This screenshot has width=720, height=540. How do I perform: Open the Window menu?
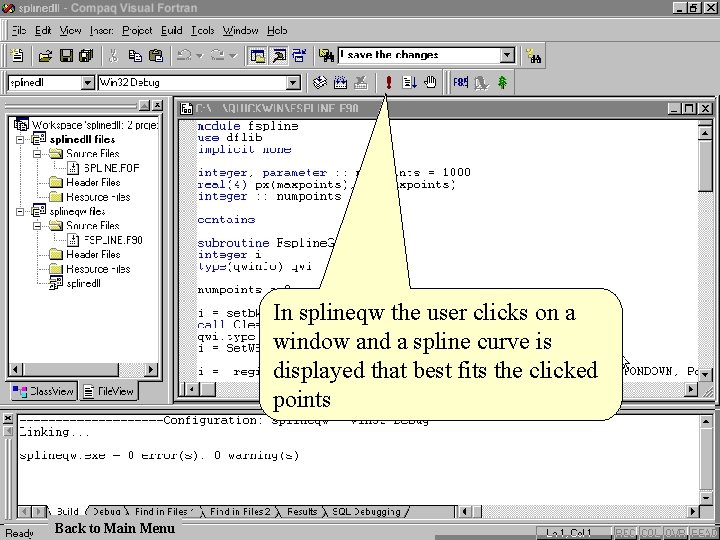(x=240, y=31)
